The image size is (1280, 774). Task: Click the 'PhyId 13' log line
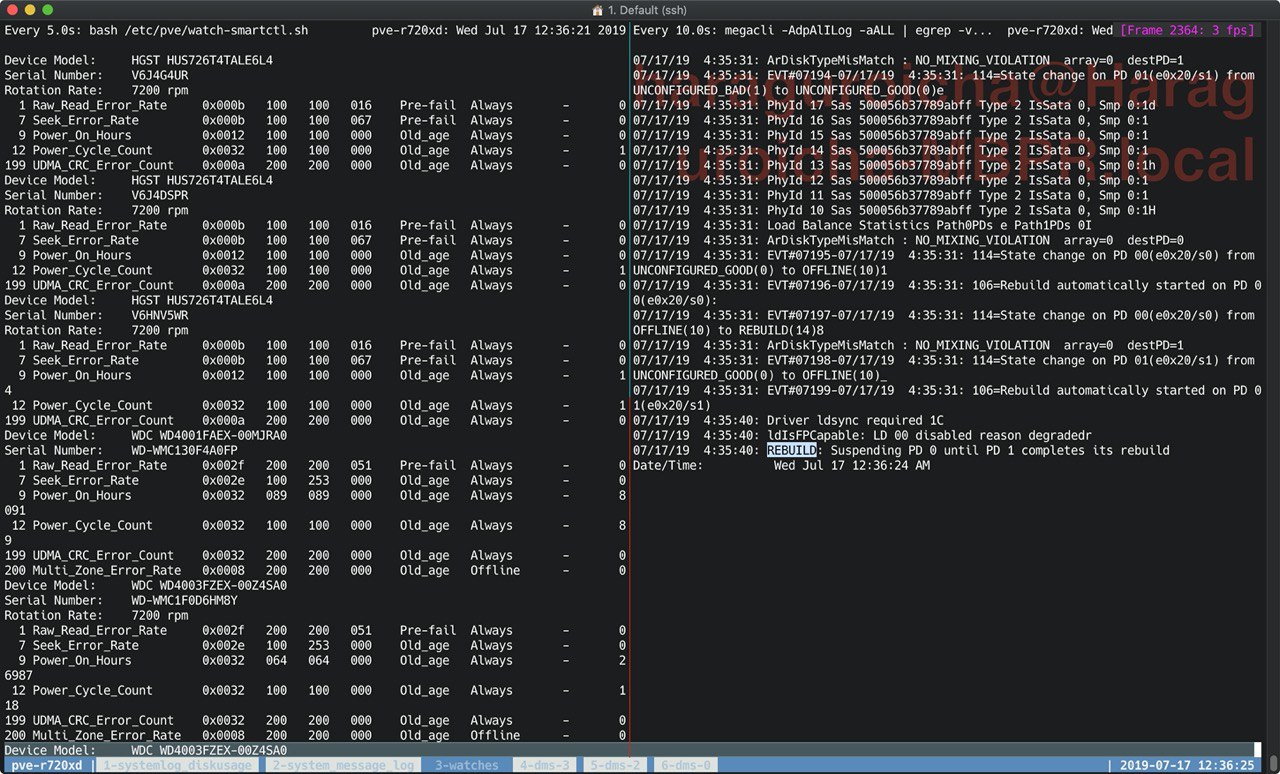coord(894,165)
